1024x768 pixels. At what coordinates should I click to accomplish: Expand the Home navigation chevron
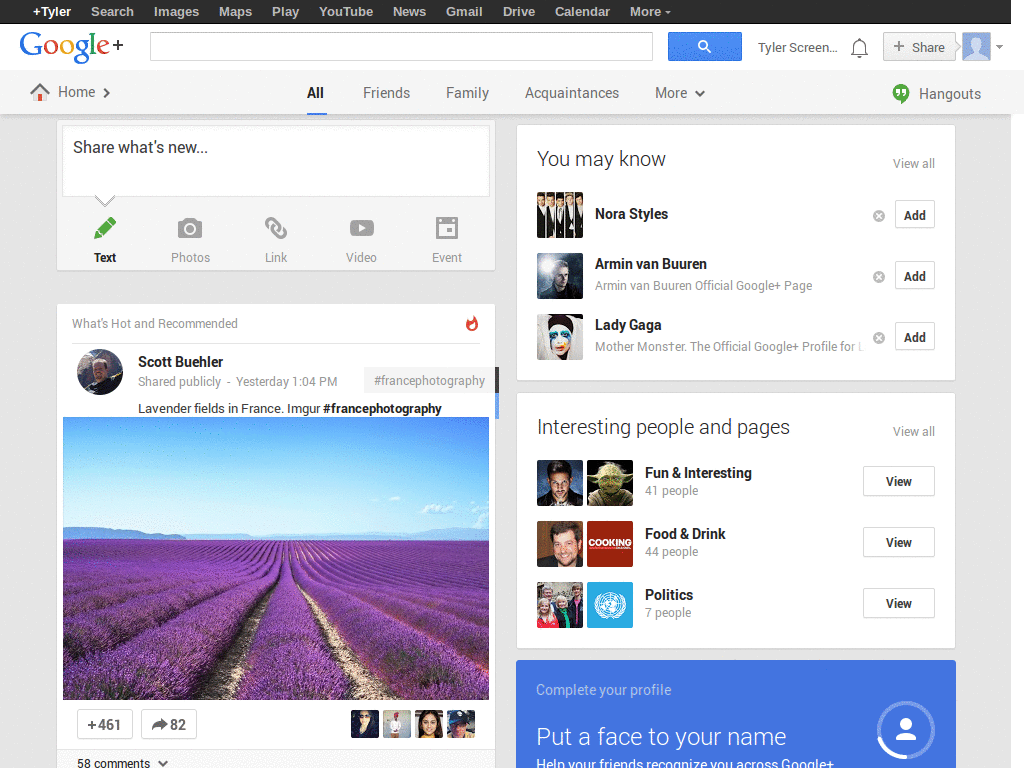tap(106, 93)
